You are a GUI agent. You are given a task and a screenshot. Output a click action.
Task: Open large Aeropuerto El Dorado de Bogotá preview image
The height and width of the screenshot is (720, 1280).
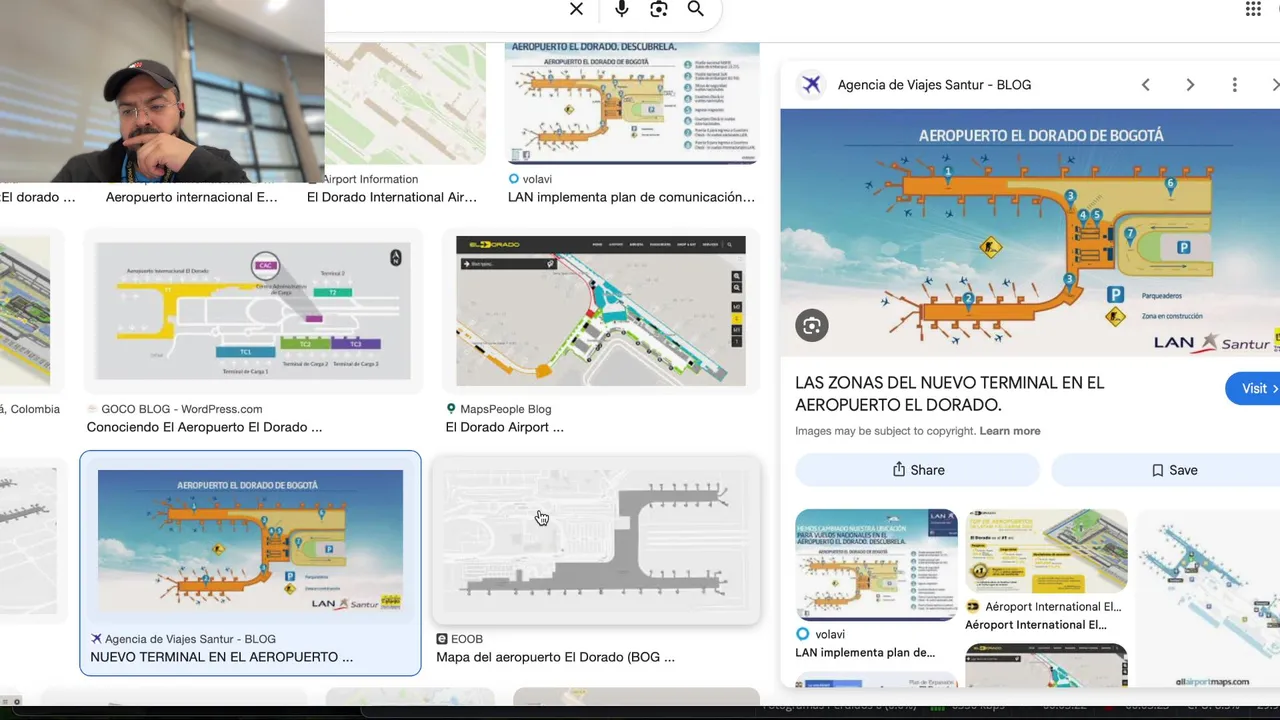[x=1030, y=233]
